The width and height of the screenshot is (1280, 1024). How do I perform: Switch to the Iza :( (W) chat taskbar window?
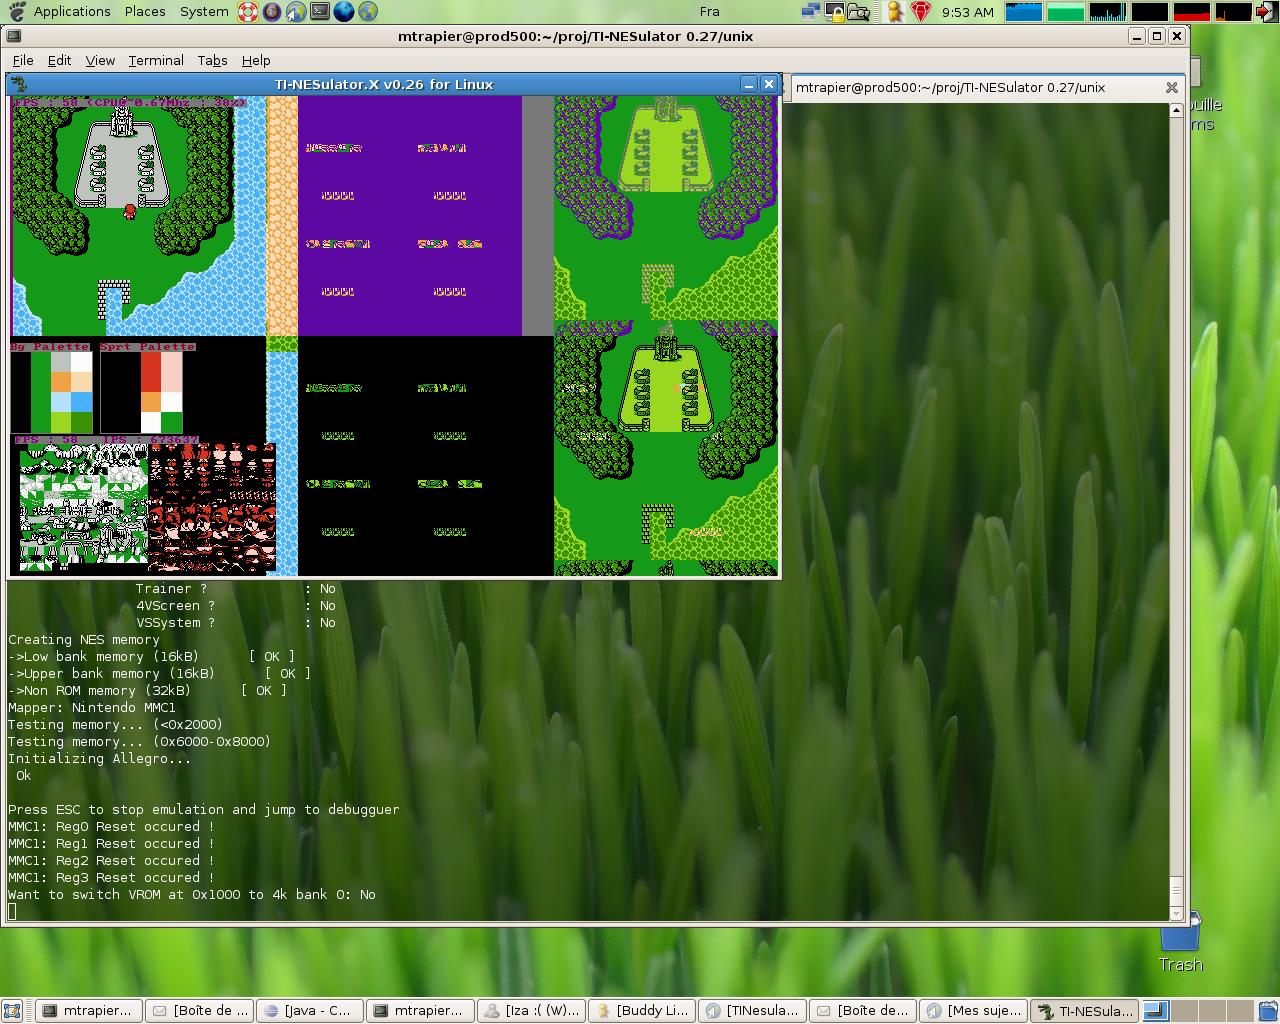(532, 1011)
